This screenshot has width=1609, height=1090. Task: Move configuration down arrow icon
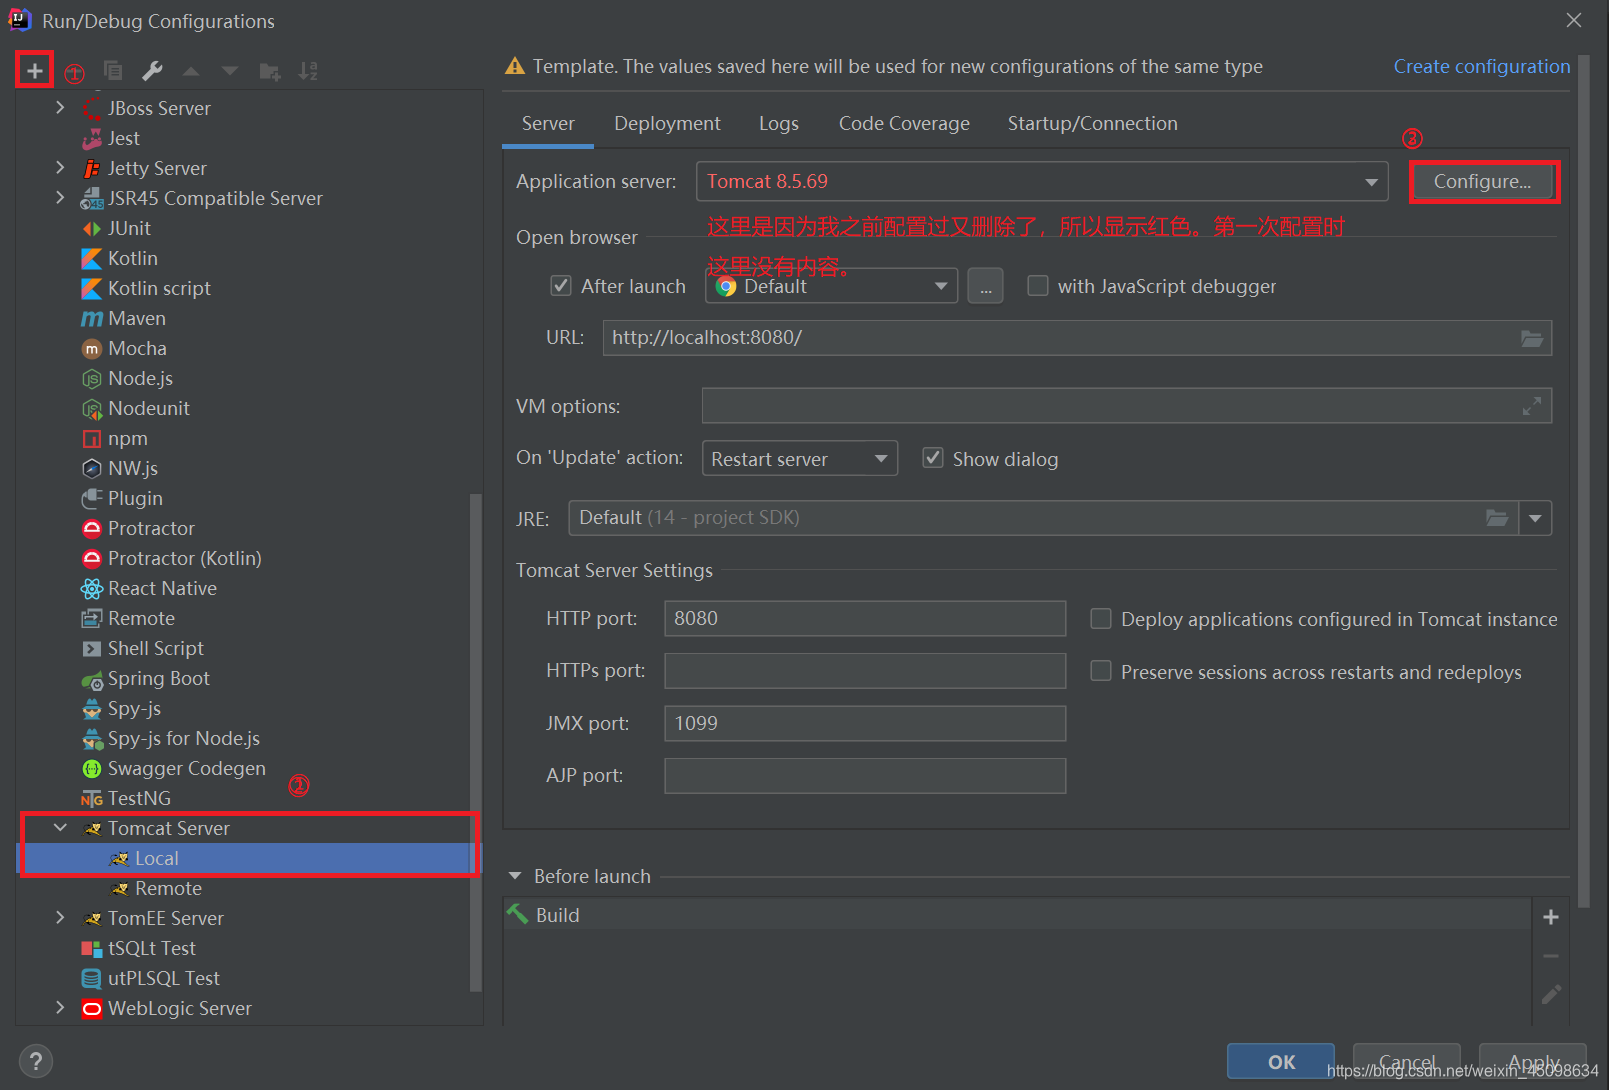click(230, 71)
